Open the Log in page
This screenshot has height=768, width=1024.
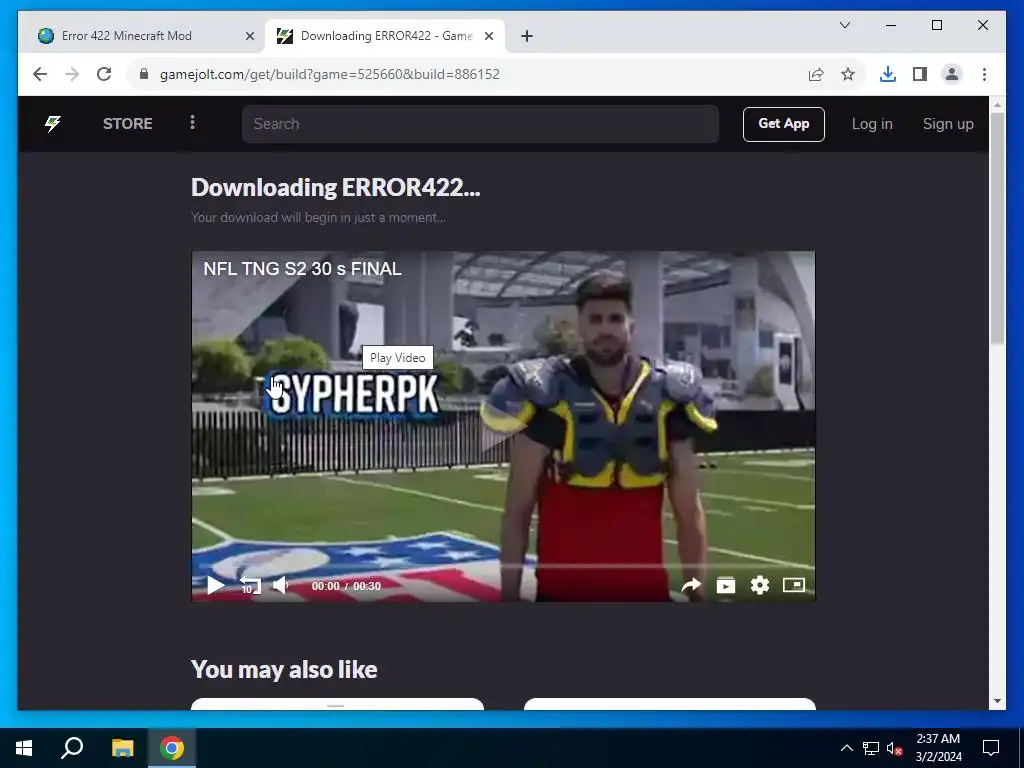(872, 124)
